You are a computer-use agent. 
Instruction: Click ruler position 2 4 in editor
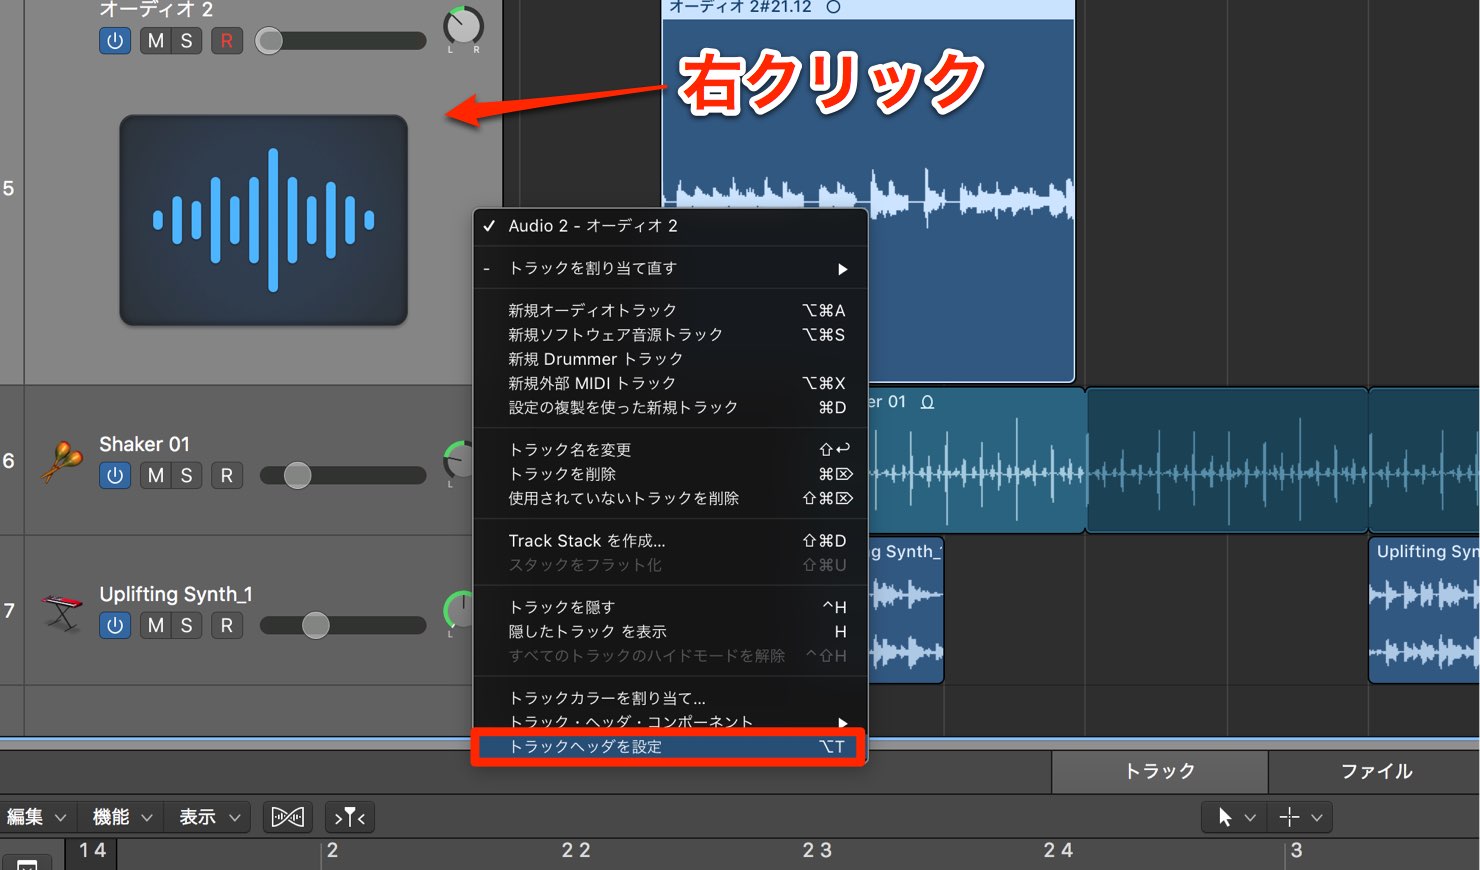click(x=1058, y=851)
